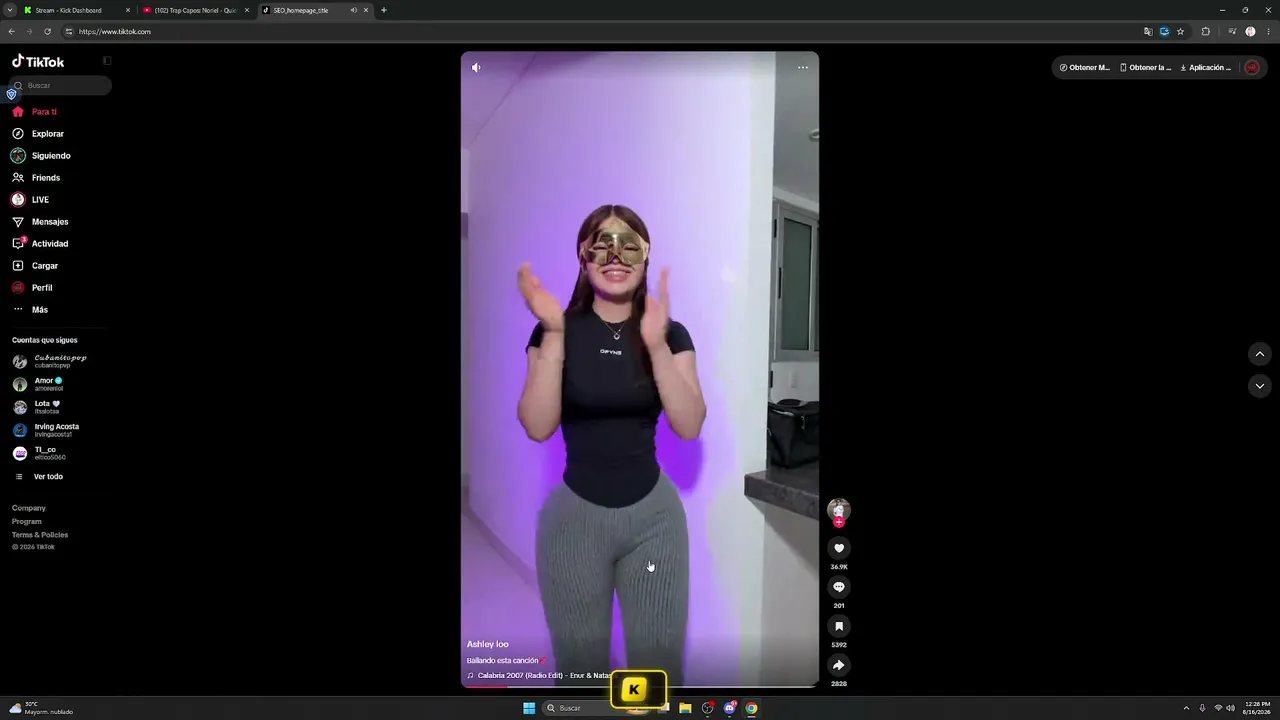Collapse the TikTok sidebar panel

click(x=107, y=61)
